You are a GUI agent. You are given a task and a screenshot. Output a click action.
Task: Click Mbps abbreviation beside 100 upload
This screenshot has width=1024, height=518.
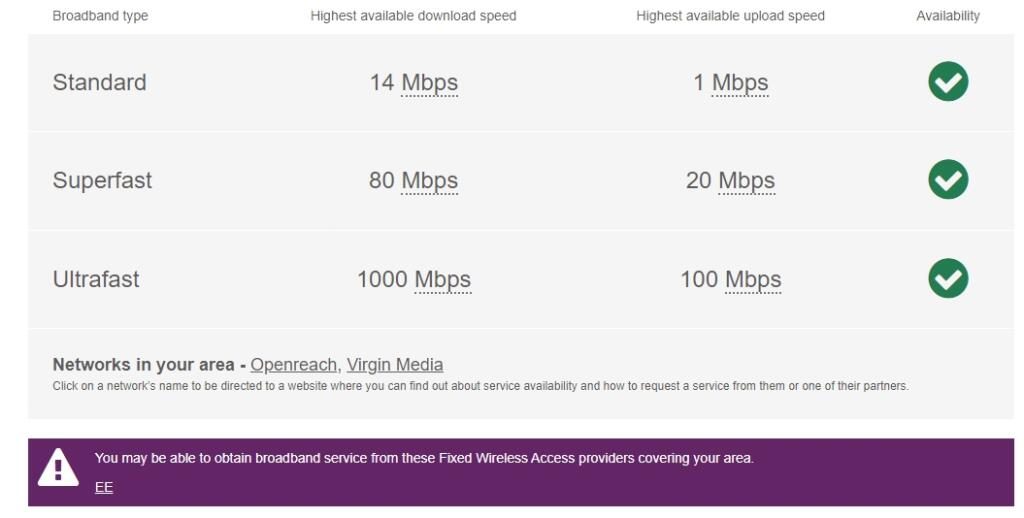pyautogui.click(x=753, y=280)
